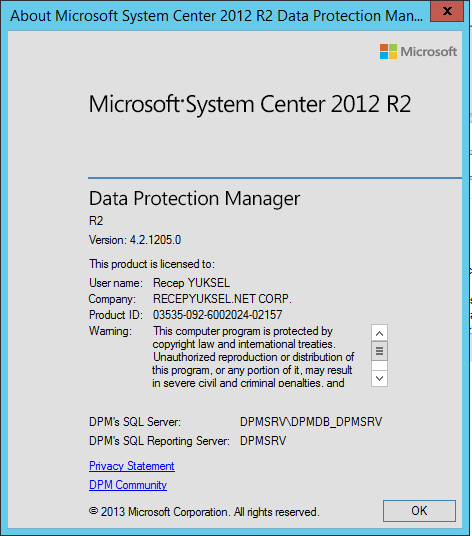
Task: Click the user name Recep YUKSEL
Action: click(x=191, y=283)
